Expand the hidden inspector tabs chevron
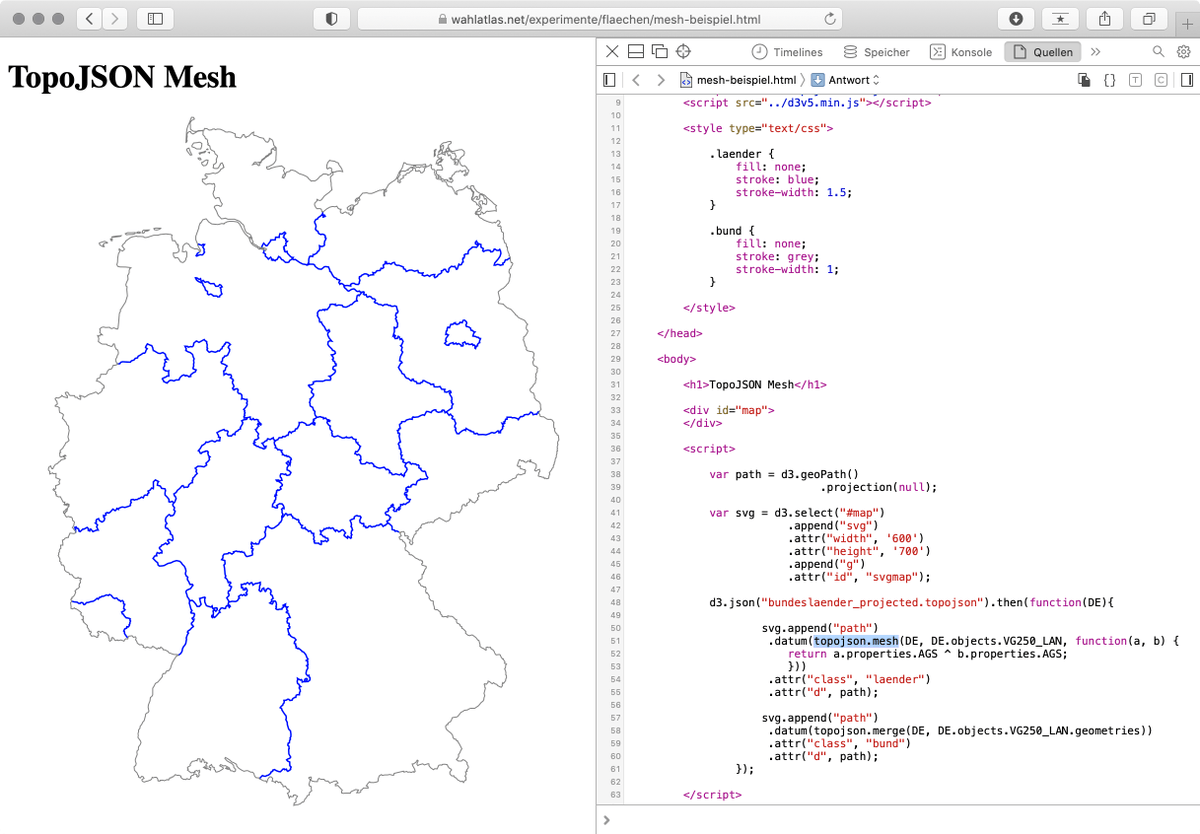Viewport: 1200px width, 834px height. tap(1096, 52)
